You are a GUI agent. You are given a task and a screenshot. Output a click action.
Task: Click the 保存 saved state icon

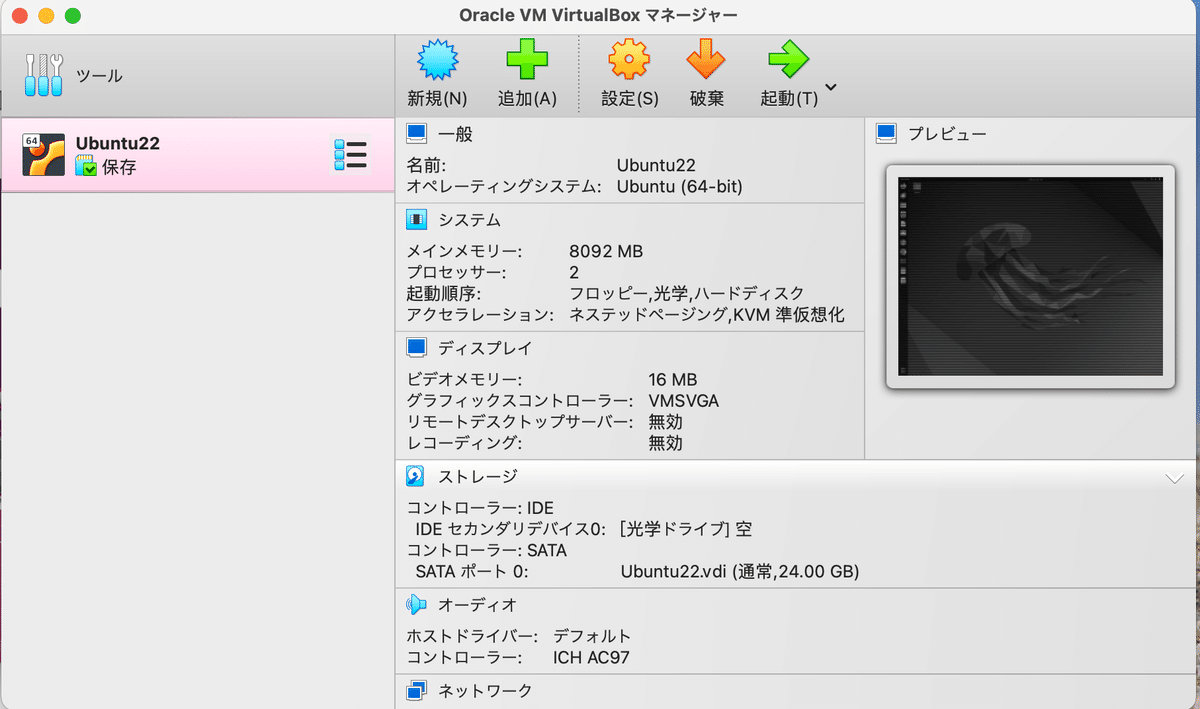point(86,167)
